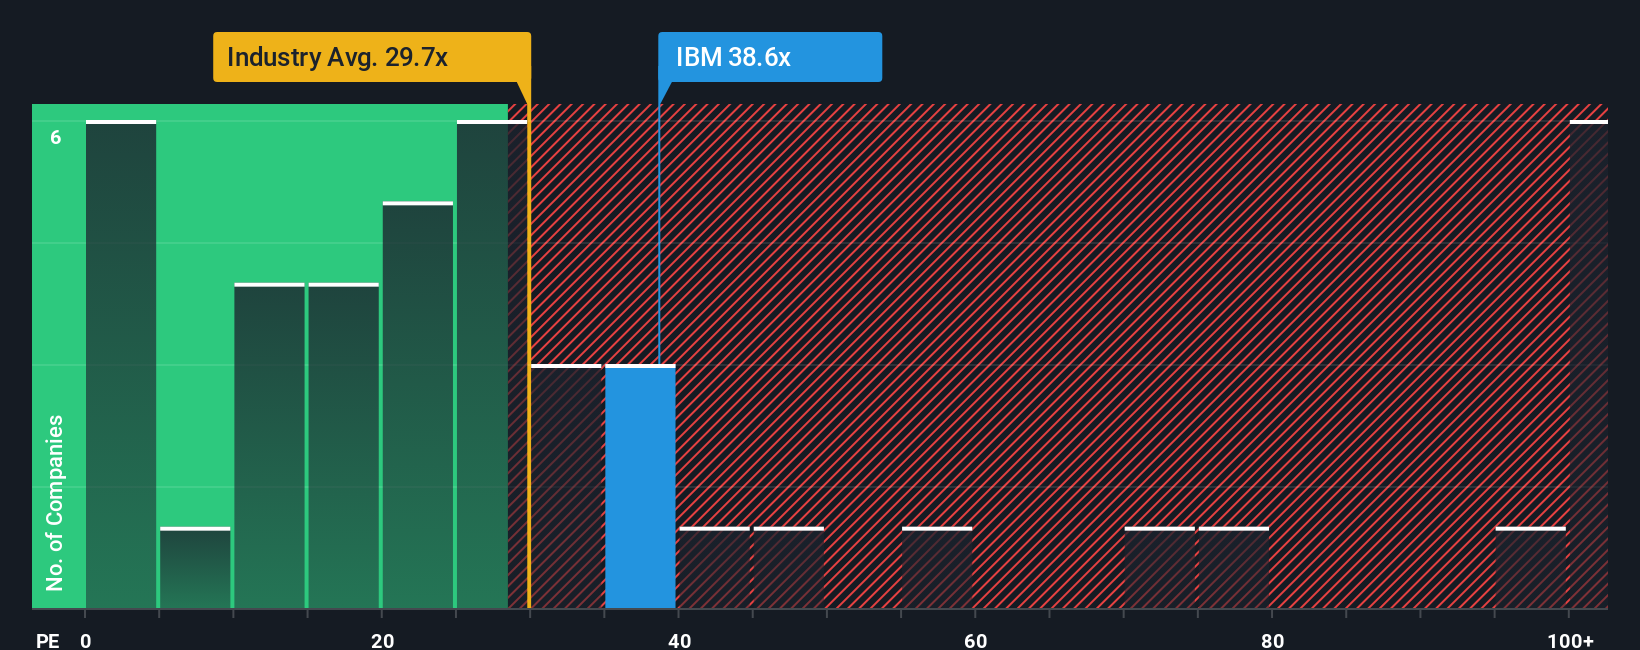The height and width of the screenshot is (650, 1640).
Task: Click the bar at PE 75-80
Action: click(1234, 568)
